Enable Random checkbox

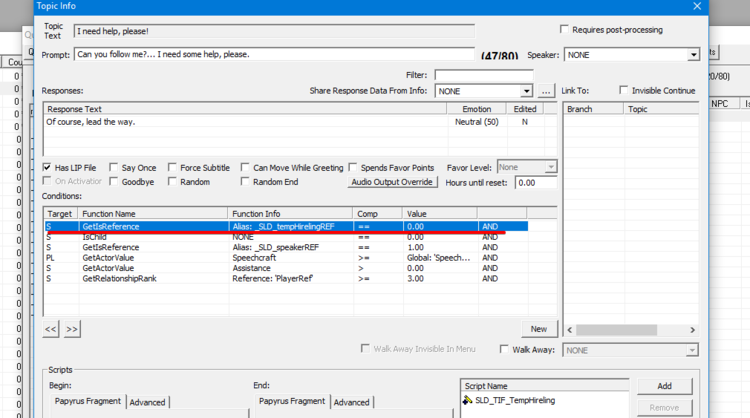click(172, 181)
